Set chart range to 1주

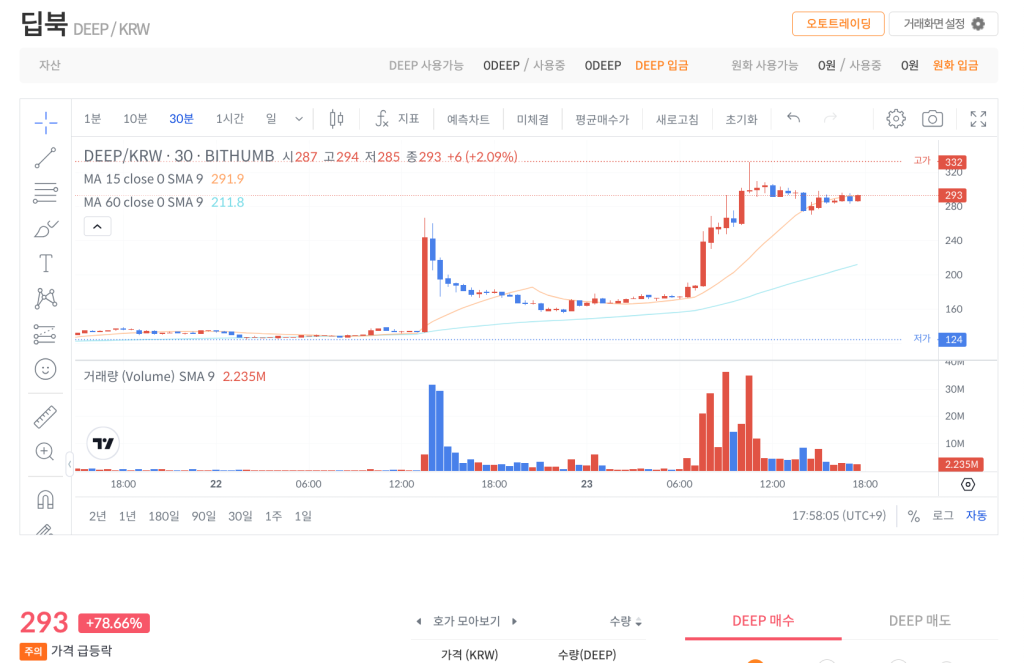[274, 516]
